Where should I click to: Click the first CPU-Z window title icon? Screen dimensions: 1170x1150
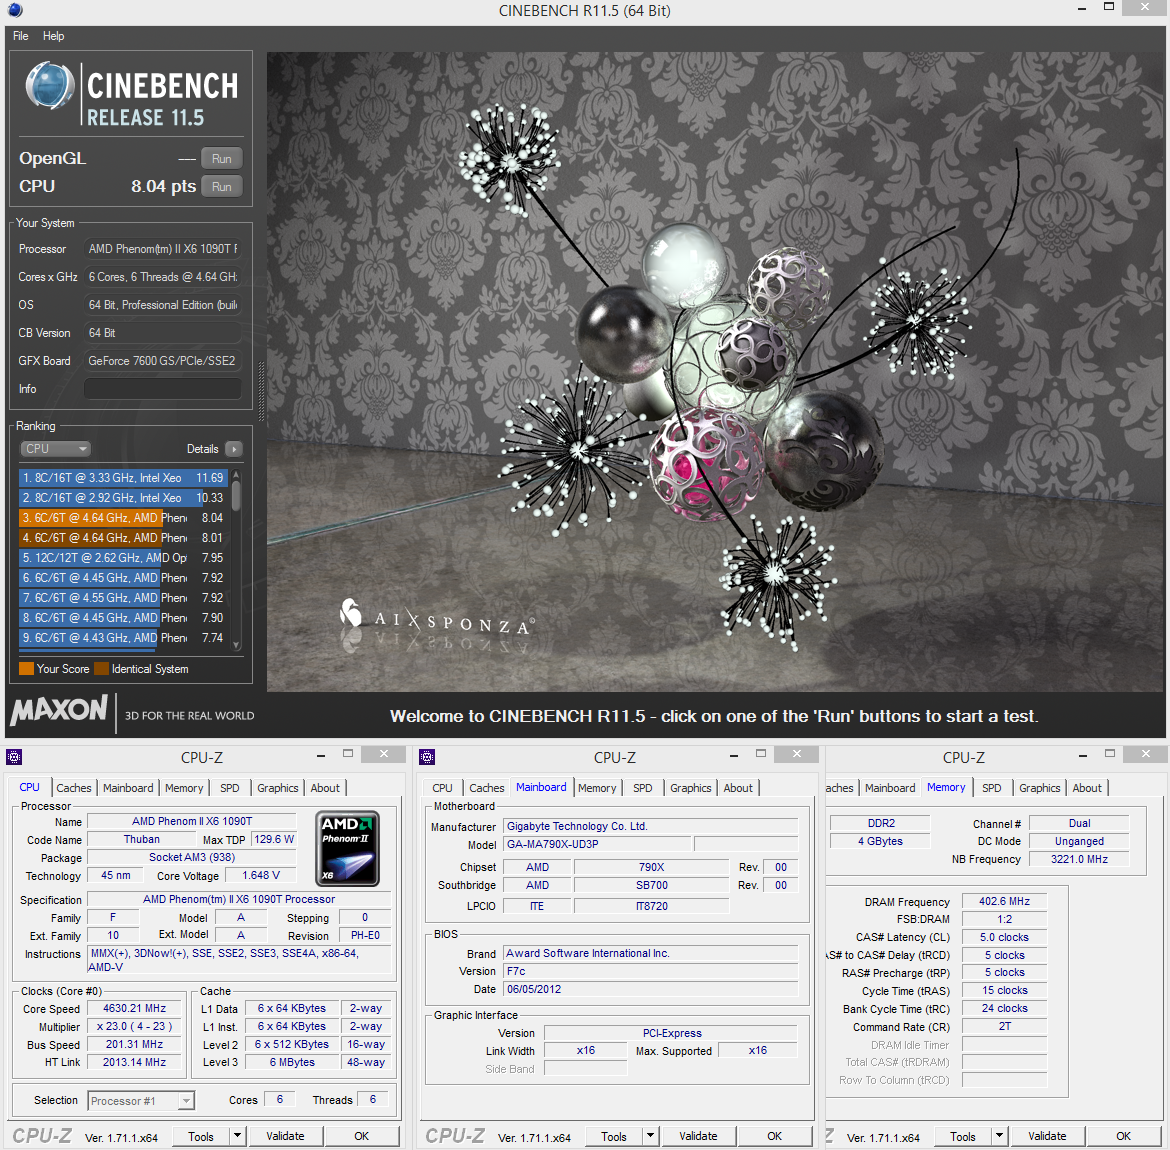(13, 757)
